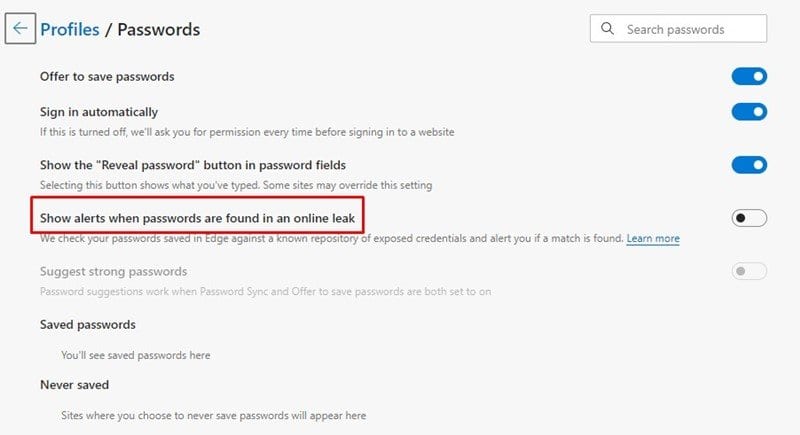Viewport: 800px width, 435px height.
Task: Open the Profiles breadcrumb link
Action: tap(70, 29)
